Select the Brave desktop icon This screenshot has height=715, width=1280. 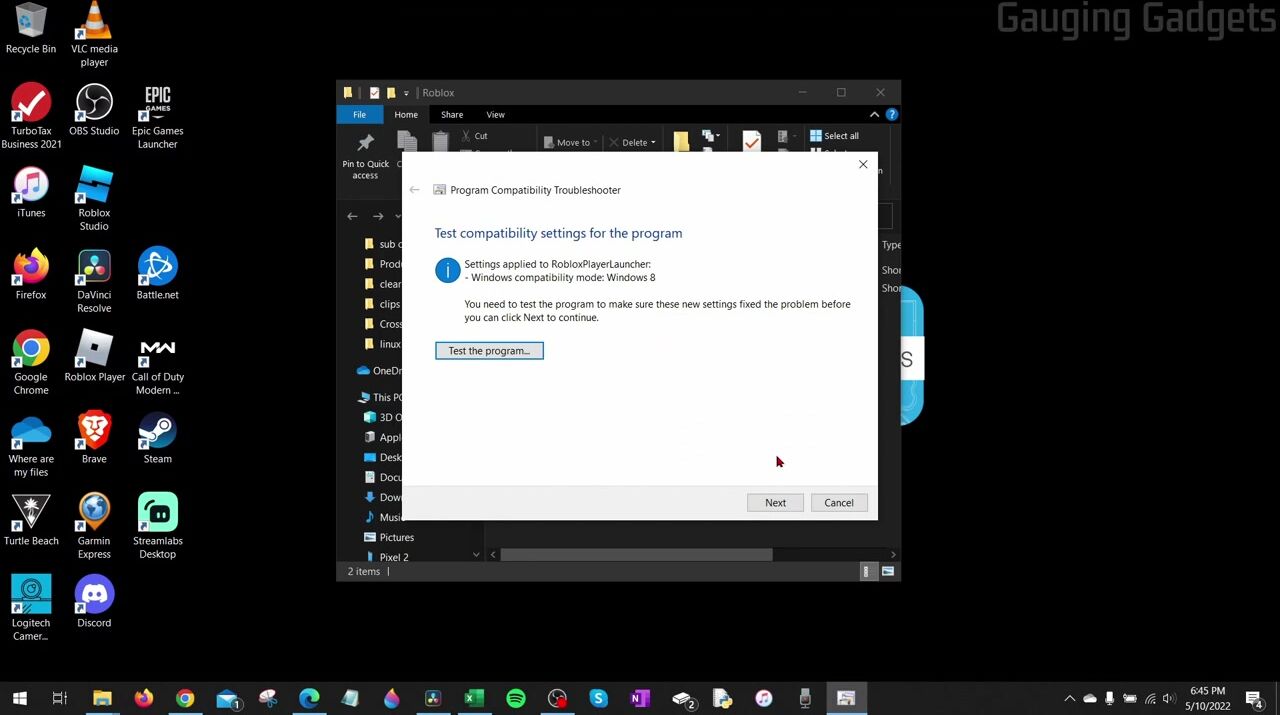pyautogui.click(x=94, y=439)
